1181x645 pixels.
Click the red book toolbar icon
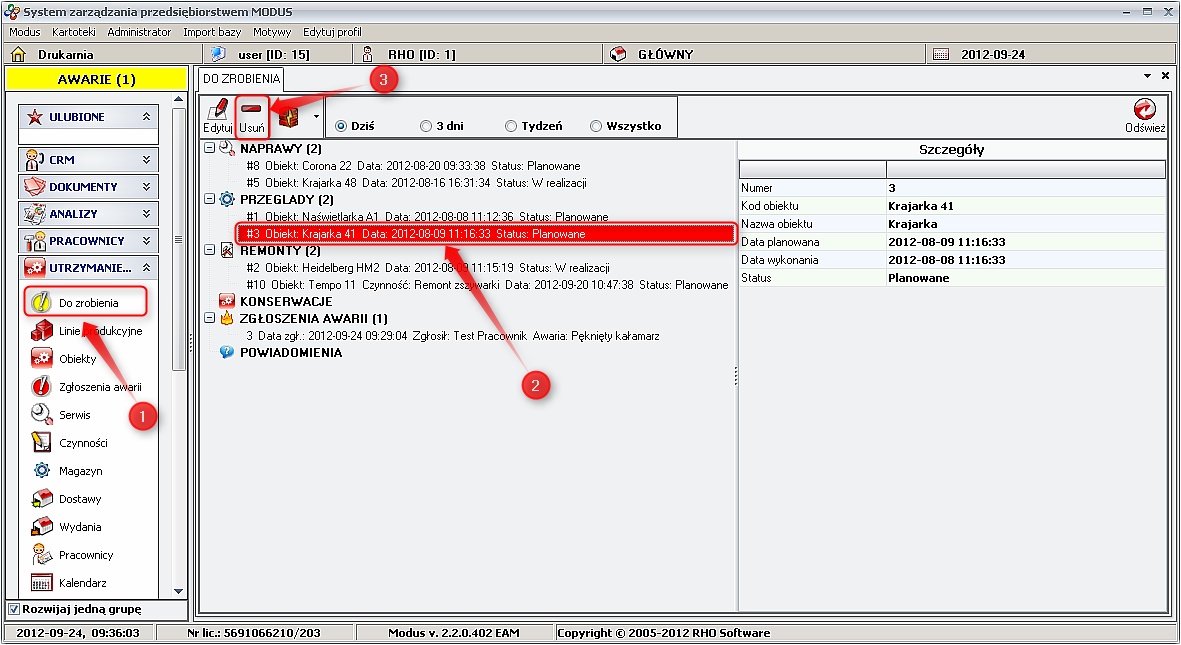(289, 117)
